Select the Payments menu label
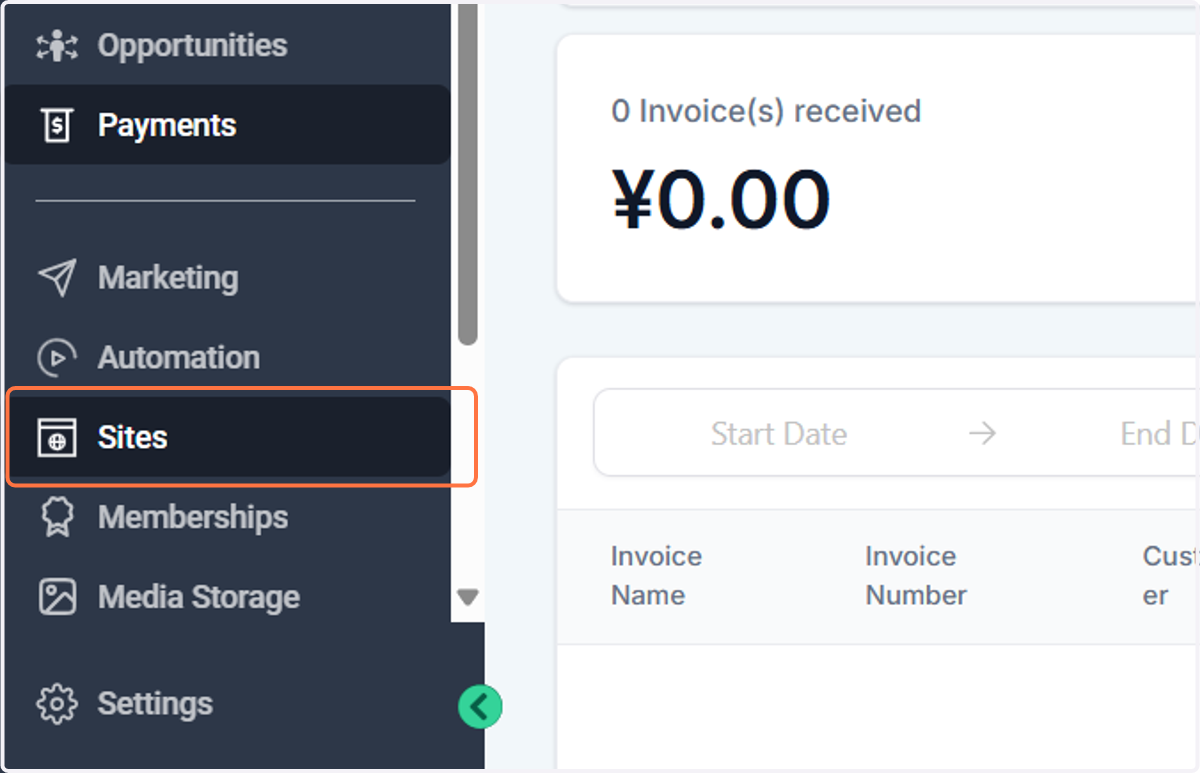This screenshot has height=773, width=1200. click(x=167, y=125)
